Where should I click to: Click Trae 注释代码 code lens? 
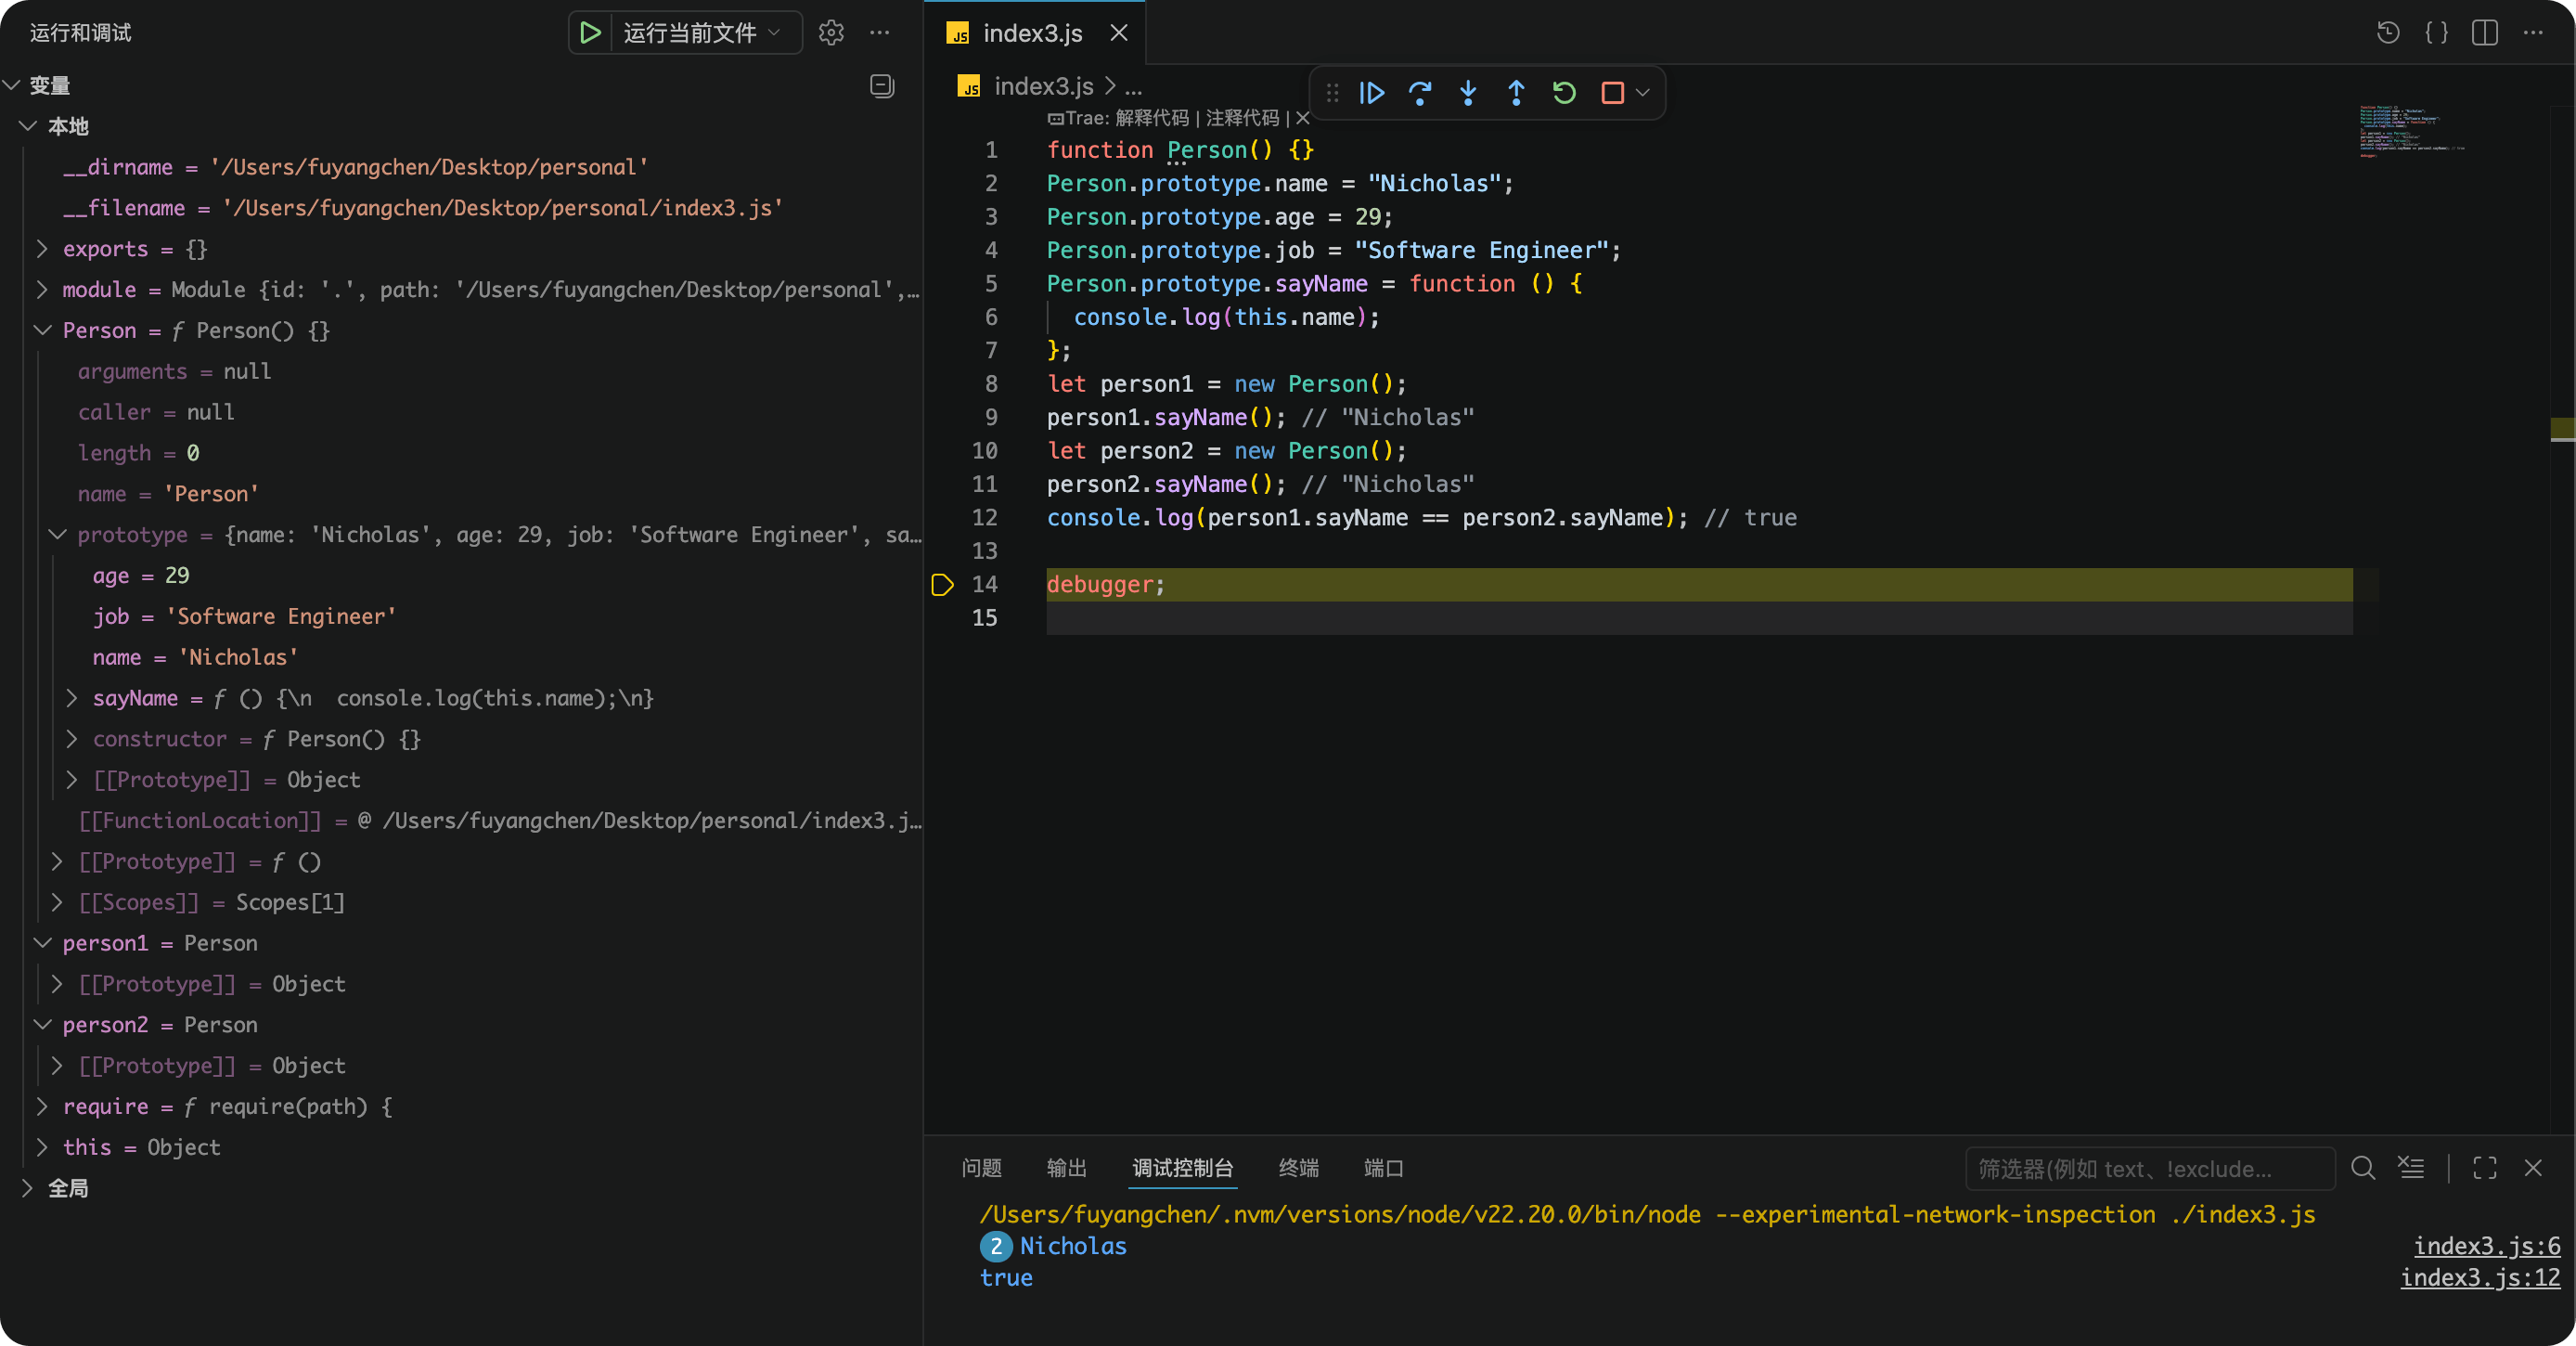coord(1242,118)
